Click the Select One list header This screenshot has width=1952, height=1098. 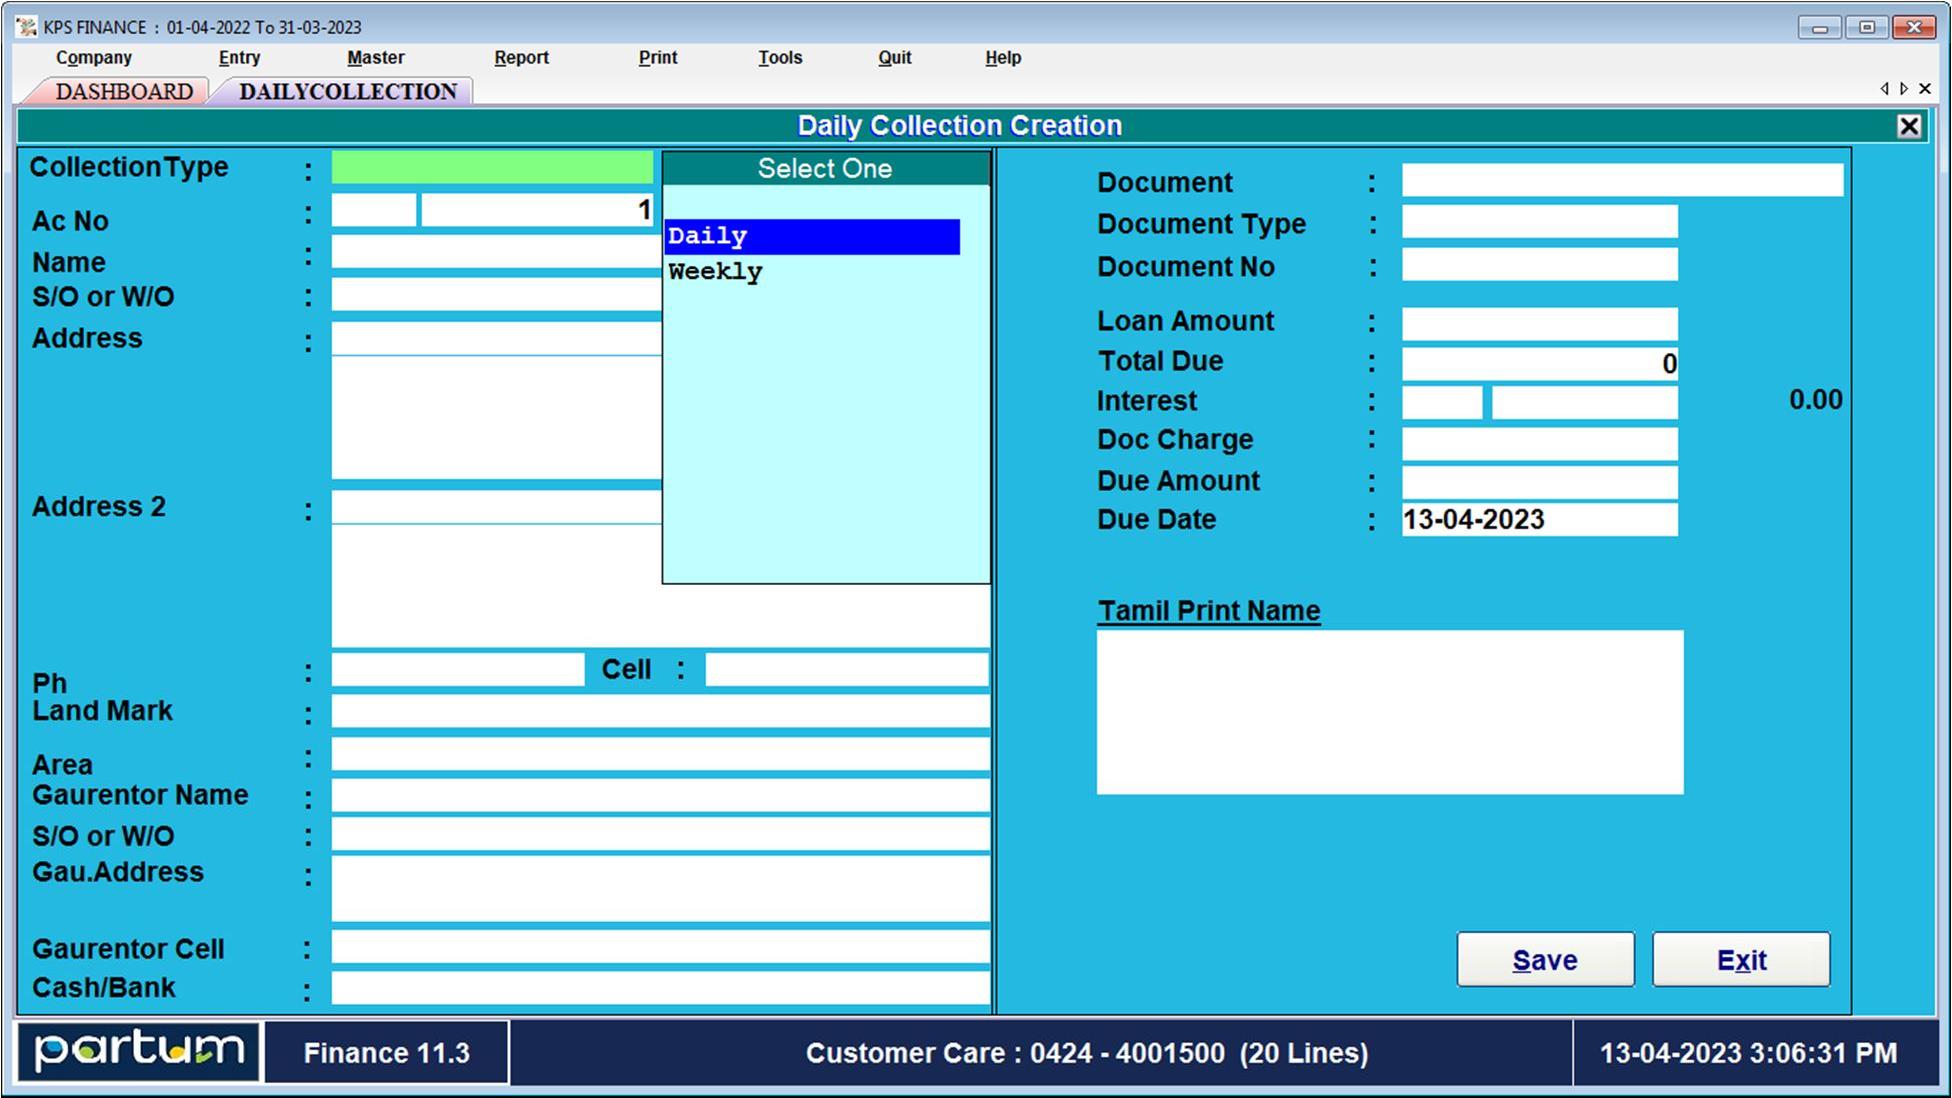coord(825,168)
